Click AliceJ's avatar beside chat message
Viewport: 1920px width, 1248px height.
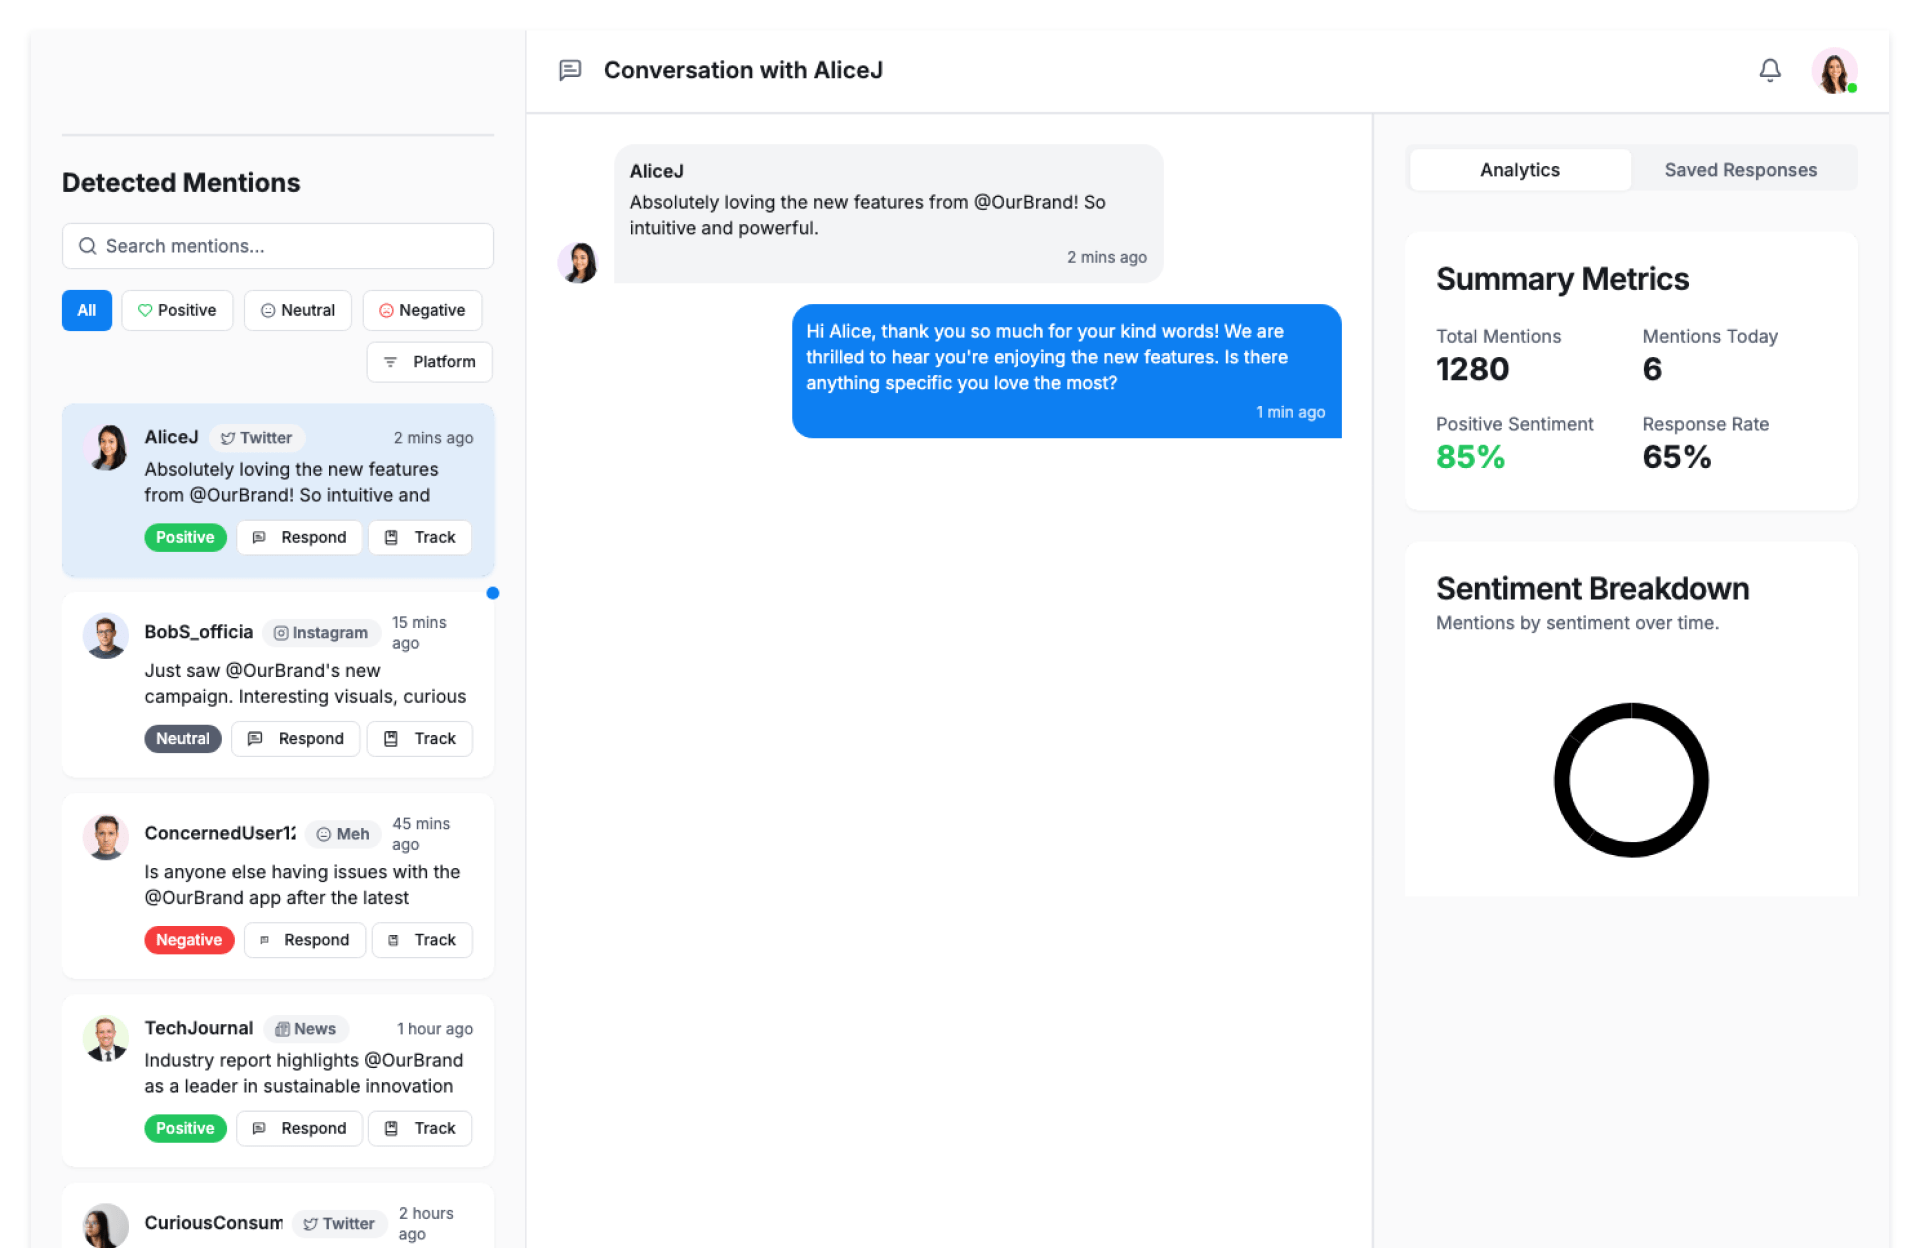578,263
